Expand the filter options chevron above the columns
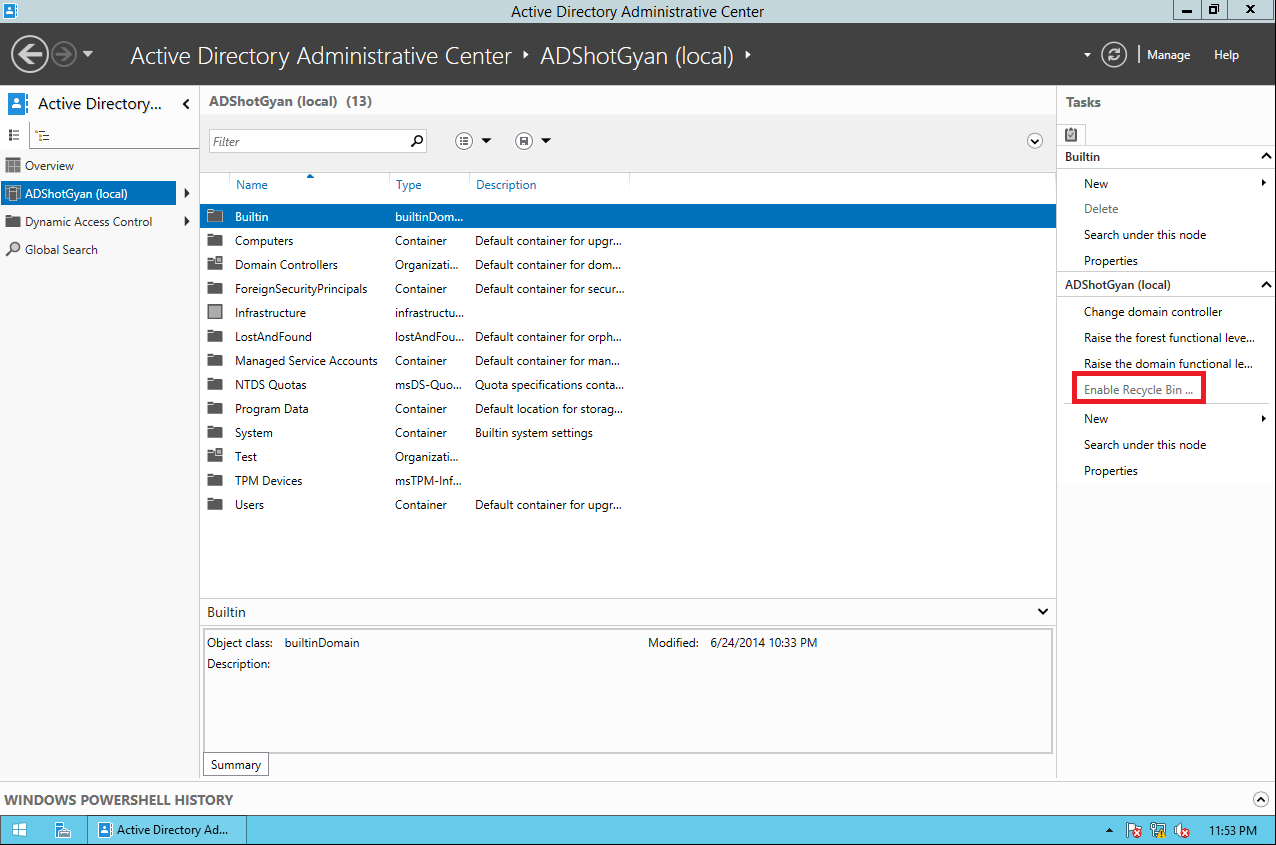Screen dimensions: 1276x845 tap(1035, 141)
